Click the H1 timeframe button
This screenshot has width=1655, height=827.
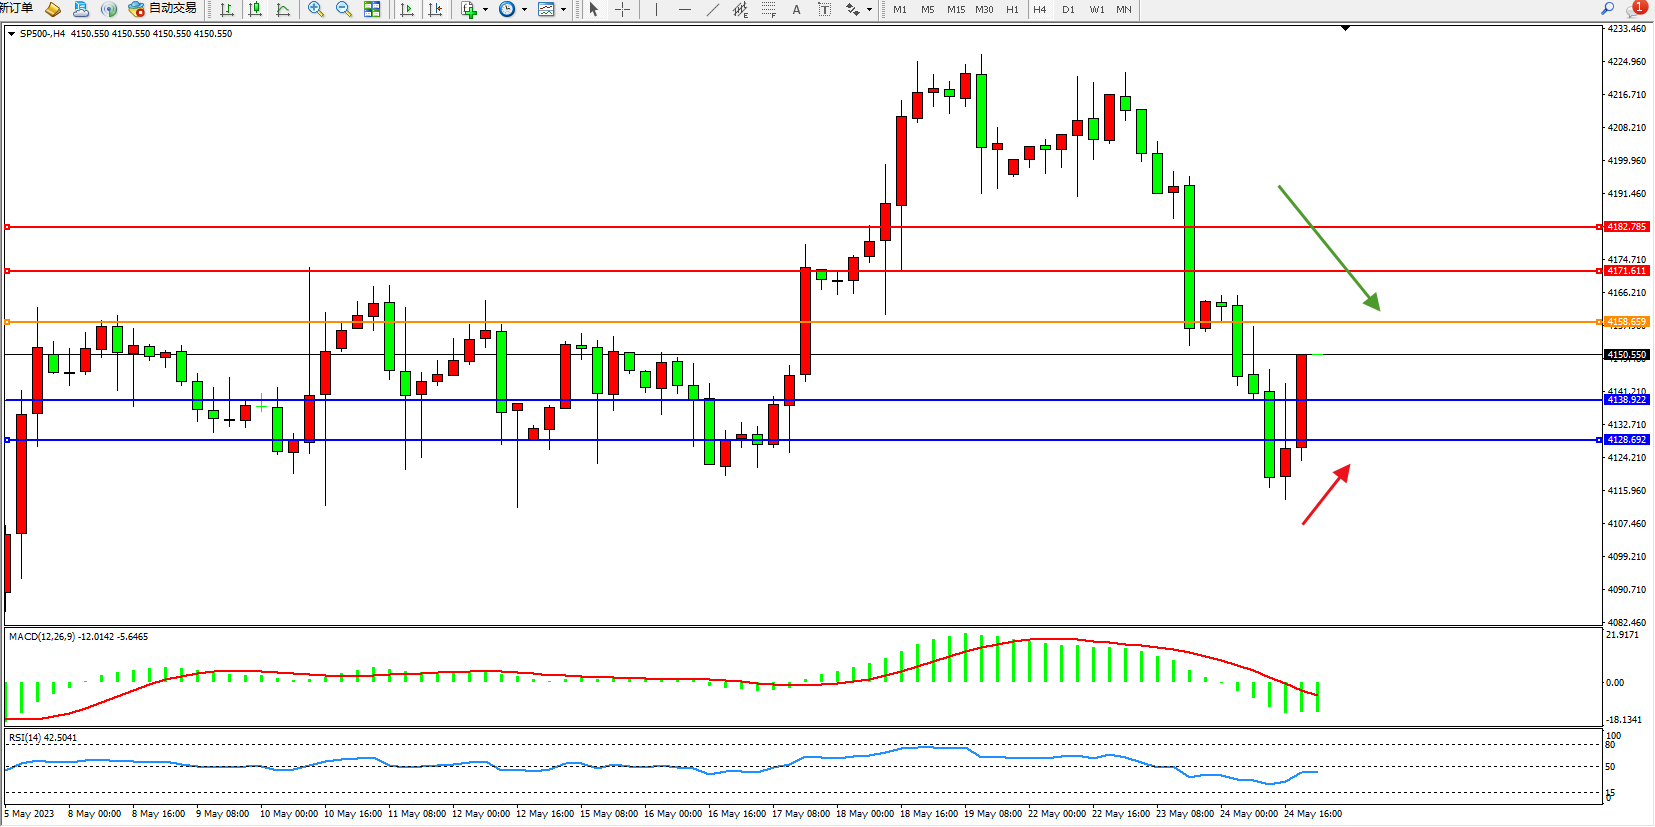tap(1012, 9)
